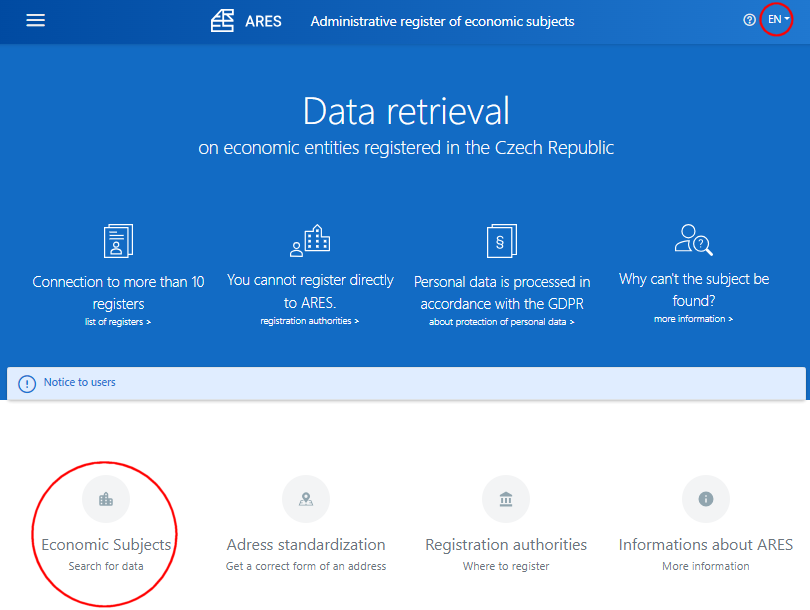Screen dimensions: 810x610
Task: Click the Adress standardization map pin icon
Action: click(306, 499)
